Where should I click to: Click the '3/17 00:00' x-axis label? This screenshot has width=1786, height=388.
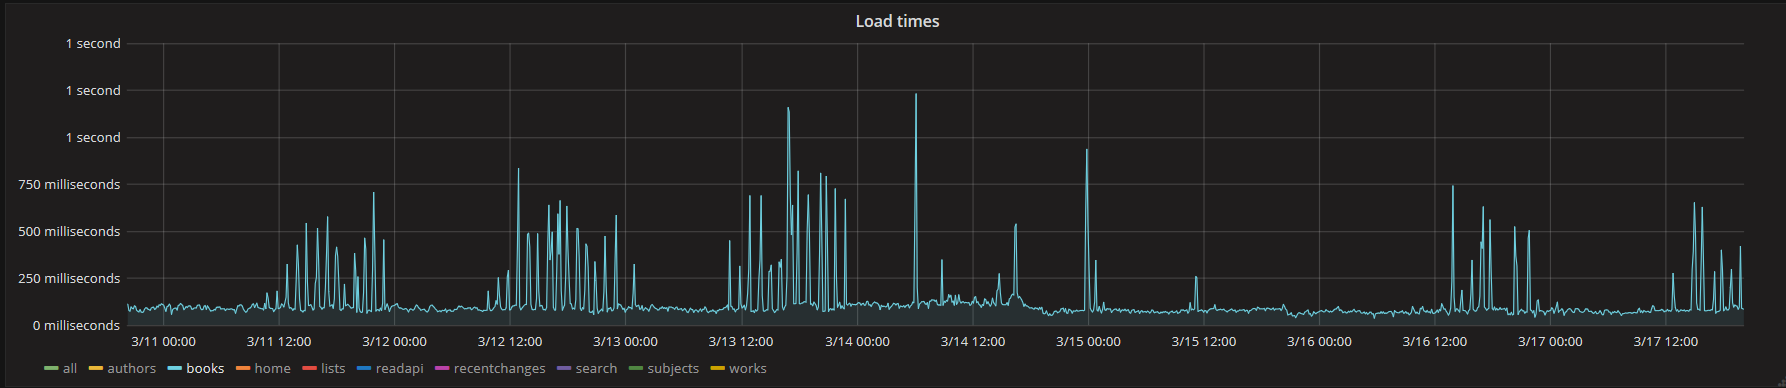(1550, 342)
